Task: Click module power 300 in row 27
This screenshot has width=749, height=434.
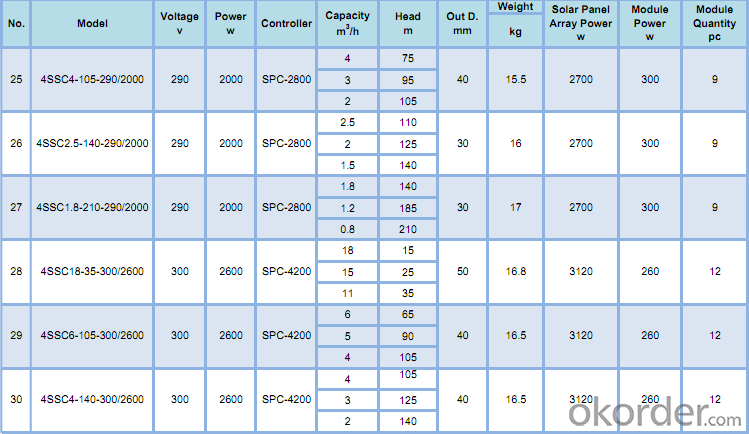Action: 650,207
